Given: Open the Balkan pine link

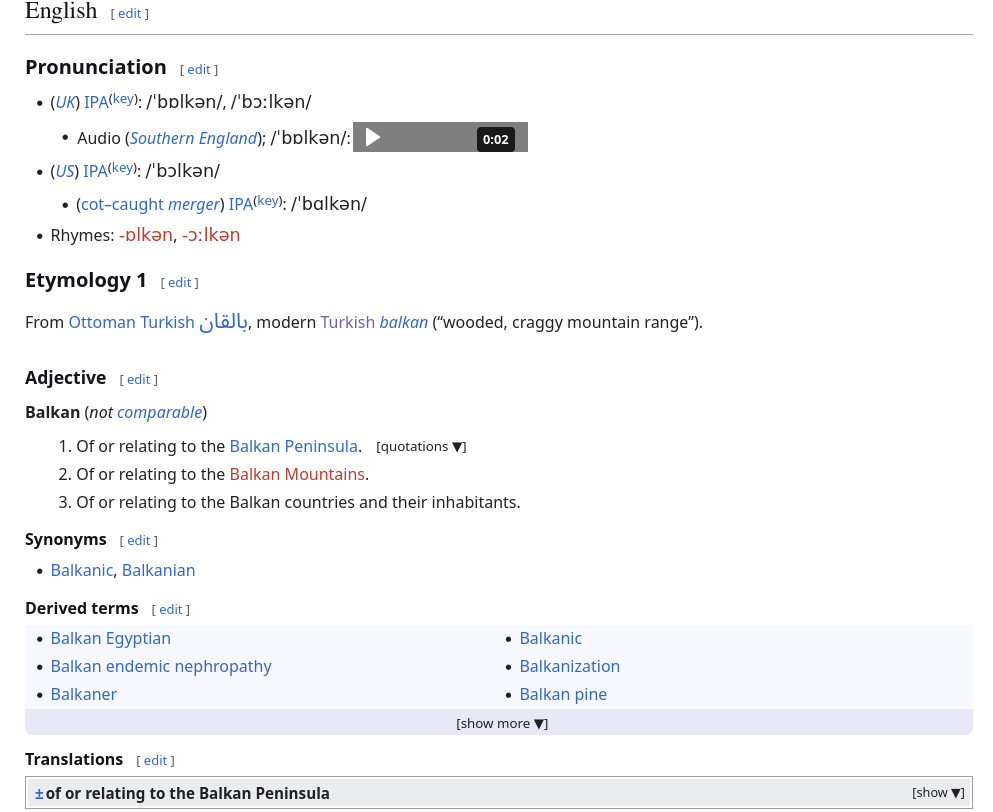Looking at the screenshot, I should [563, 694].
